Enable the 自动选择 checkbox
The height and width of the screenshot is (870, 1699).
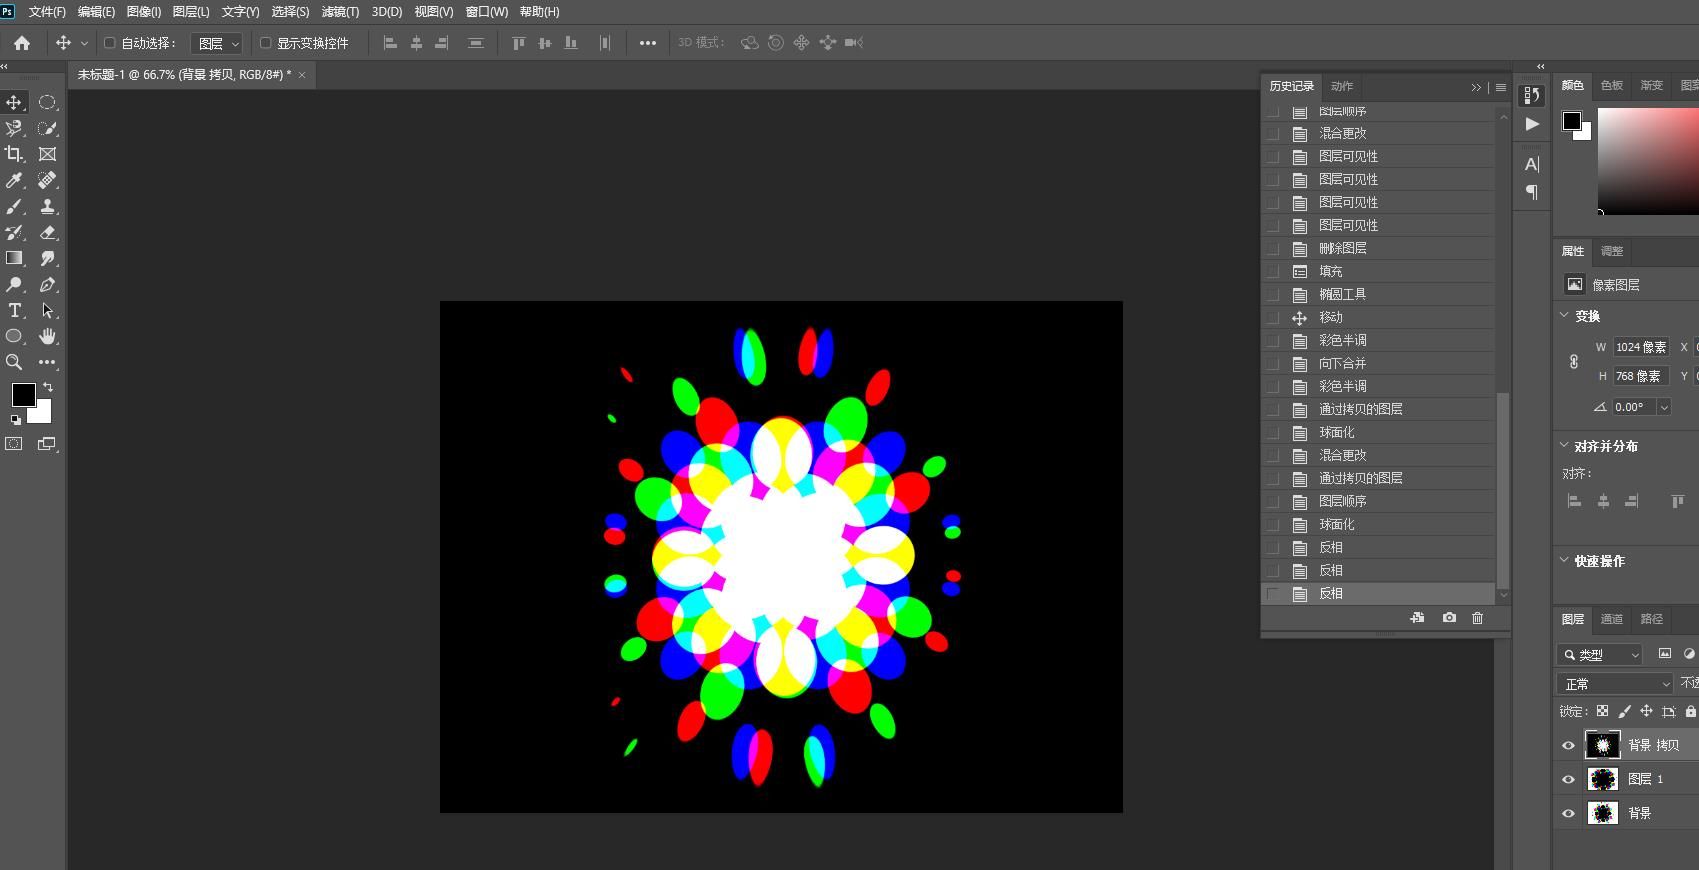[110, 43]
